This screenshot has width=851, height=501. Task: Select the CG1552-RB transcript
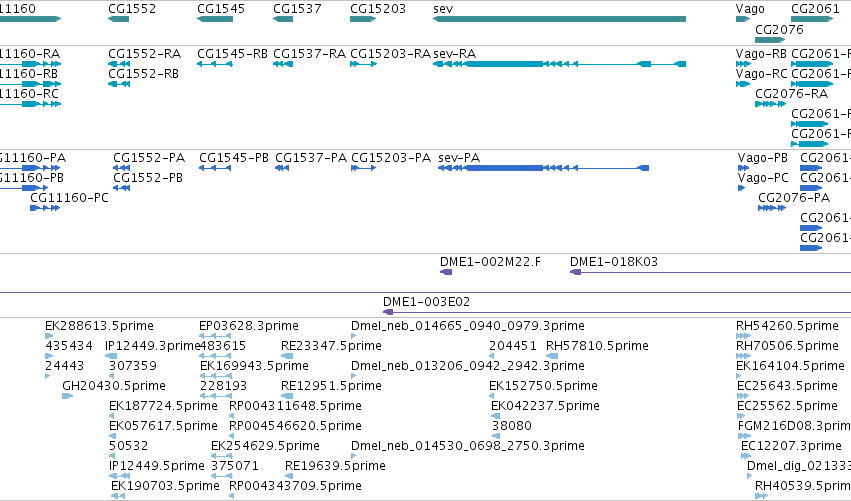[x=119, y=84]
